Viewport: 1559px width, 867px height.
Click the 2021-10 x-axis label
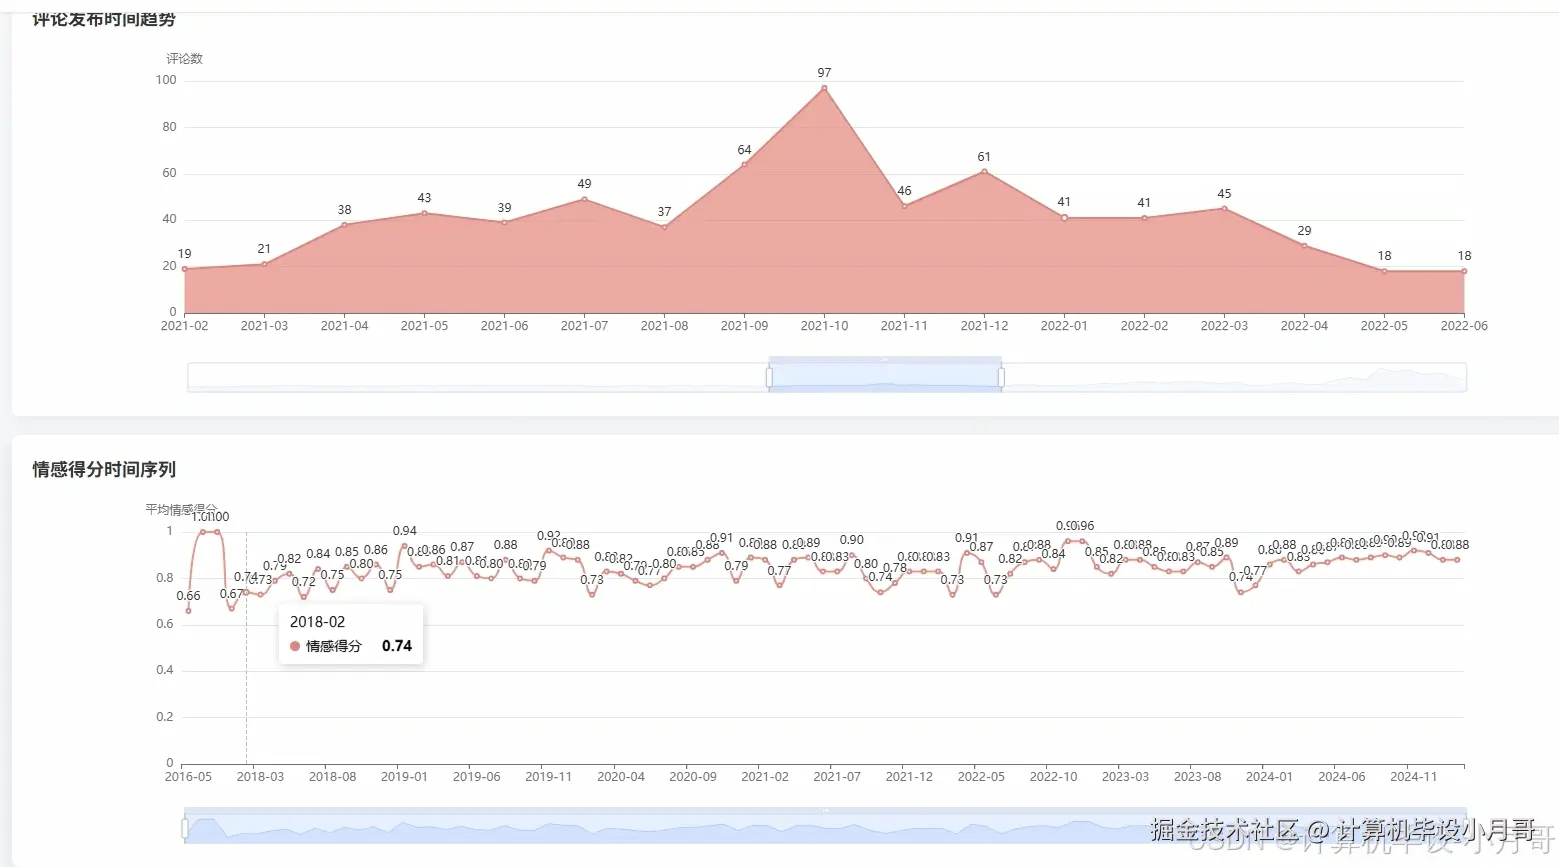coord(824,326)
